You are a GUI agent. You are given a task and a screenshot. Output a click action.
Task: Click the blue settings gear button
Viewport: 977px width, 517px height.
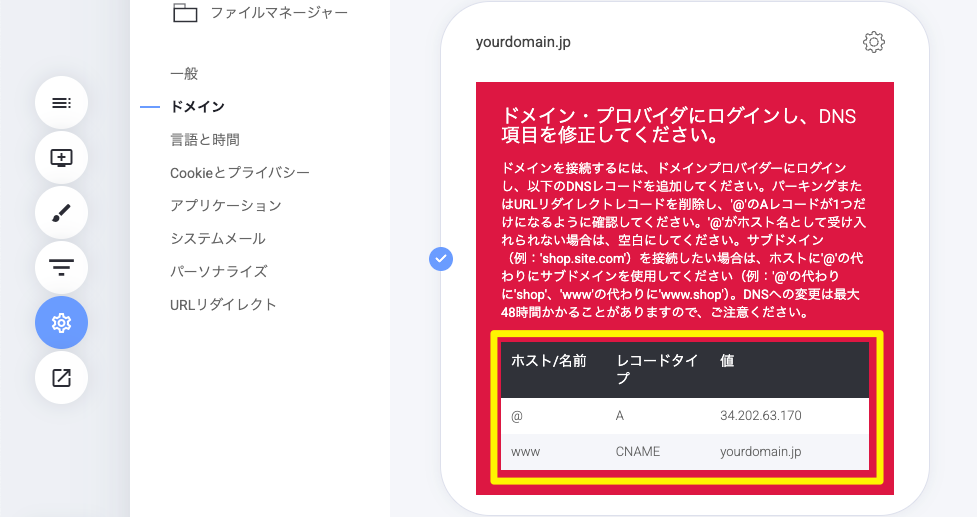click(x=61, y=322)
